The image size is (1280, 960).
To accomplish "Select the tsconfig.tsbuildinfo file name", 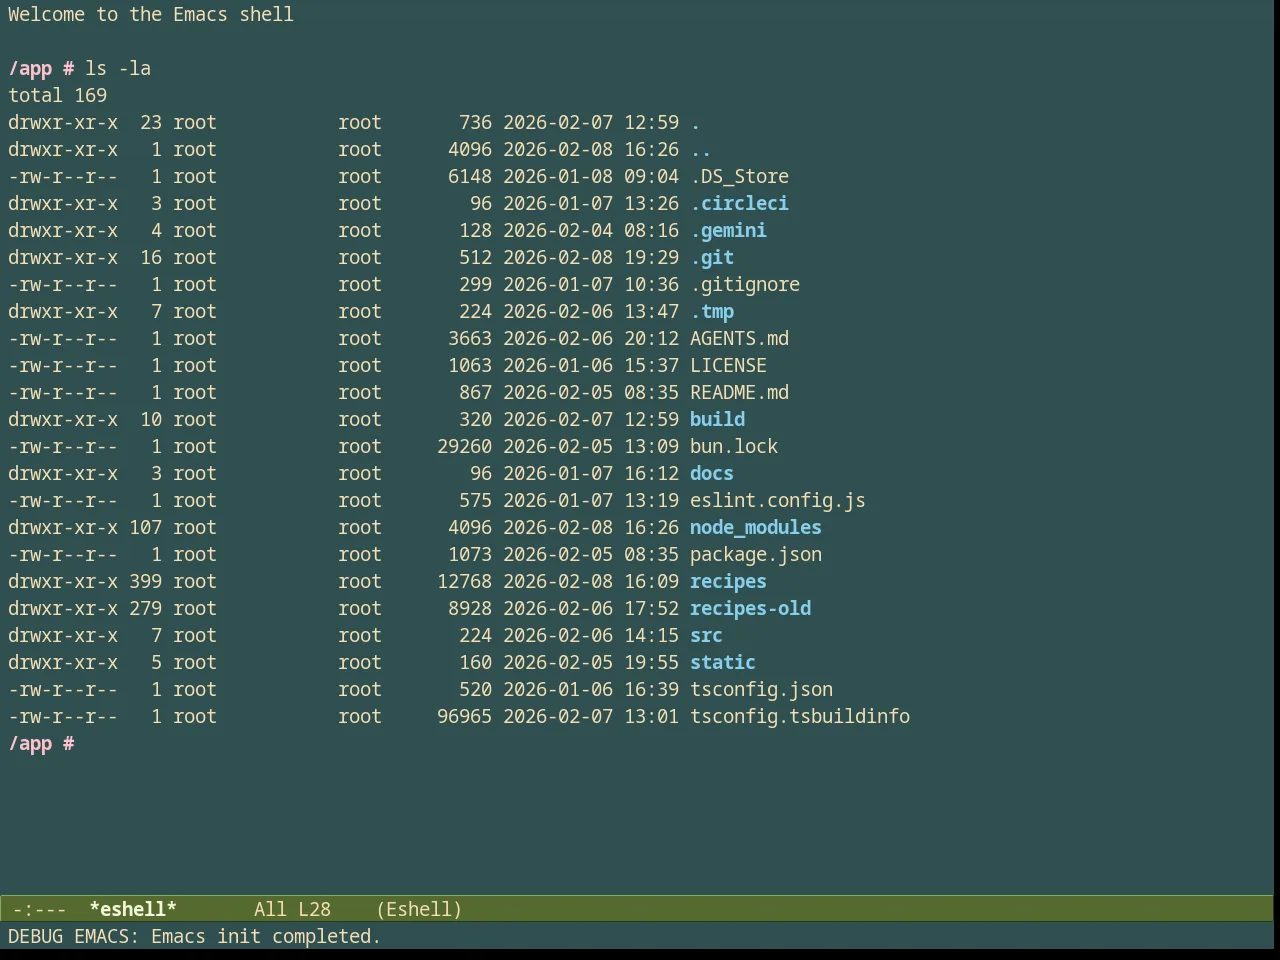I will [x=800, y=716].
